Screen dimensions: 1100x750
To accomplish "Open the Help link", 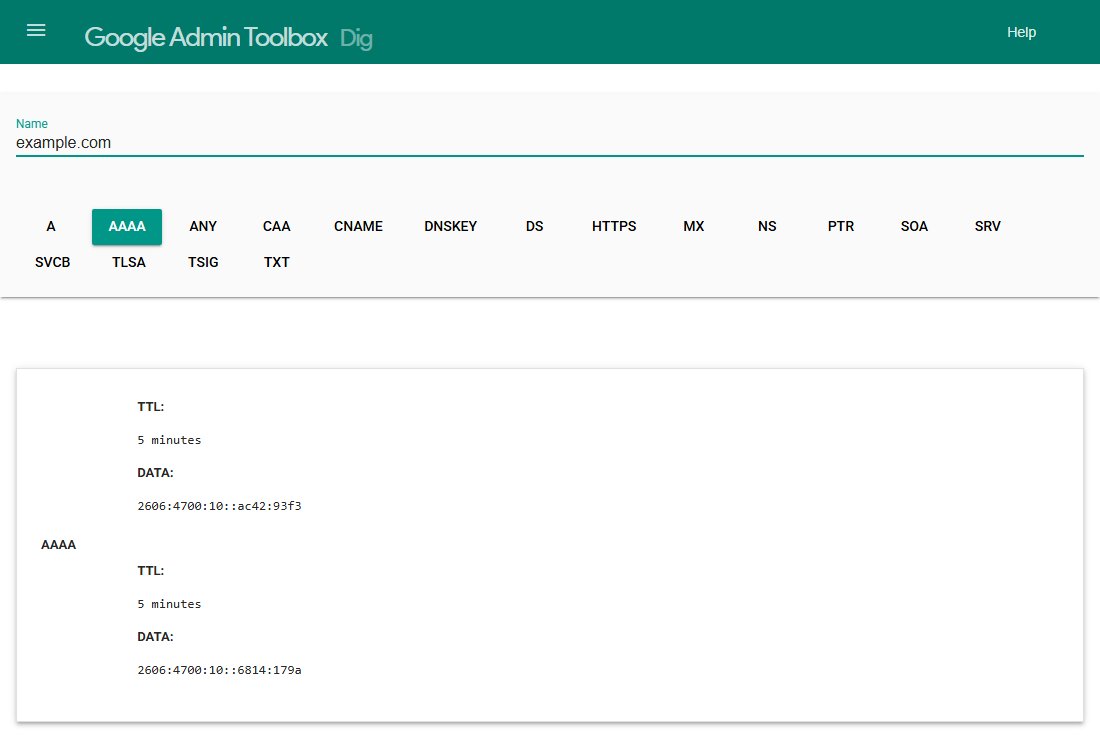I will point(1021,32).
